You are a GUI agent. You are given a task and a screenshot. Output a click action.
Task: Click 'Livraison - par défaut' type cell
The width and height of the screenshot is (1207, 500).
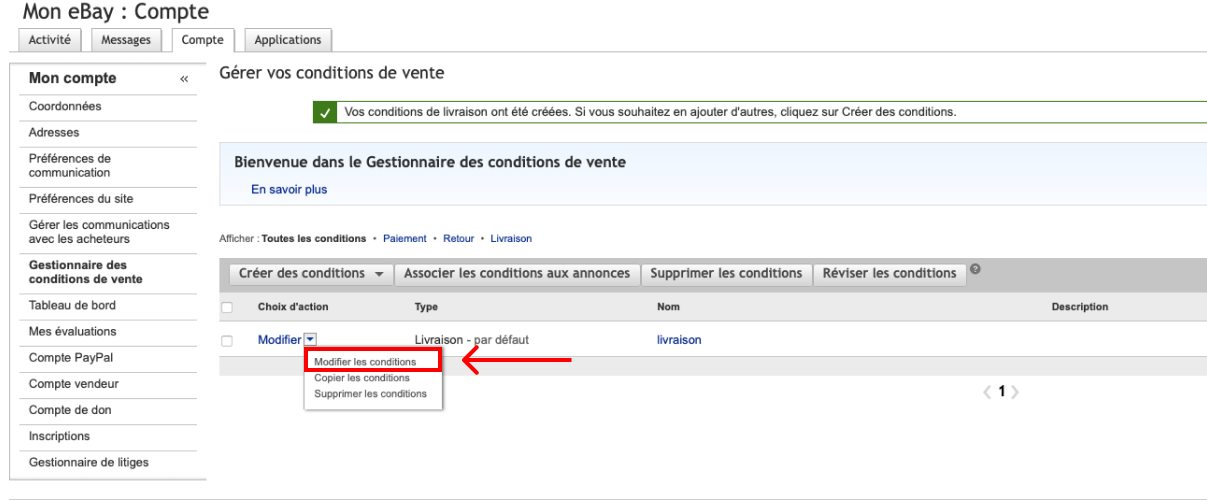(x=471, y=340)
